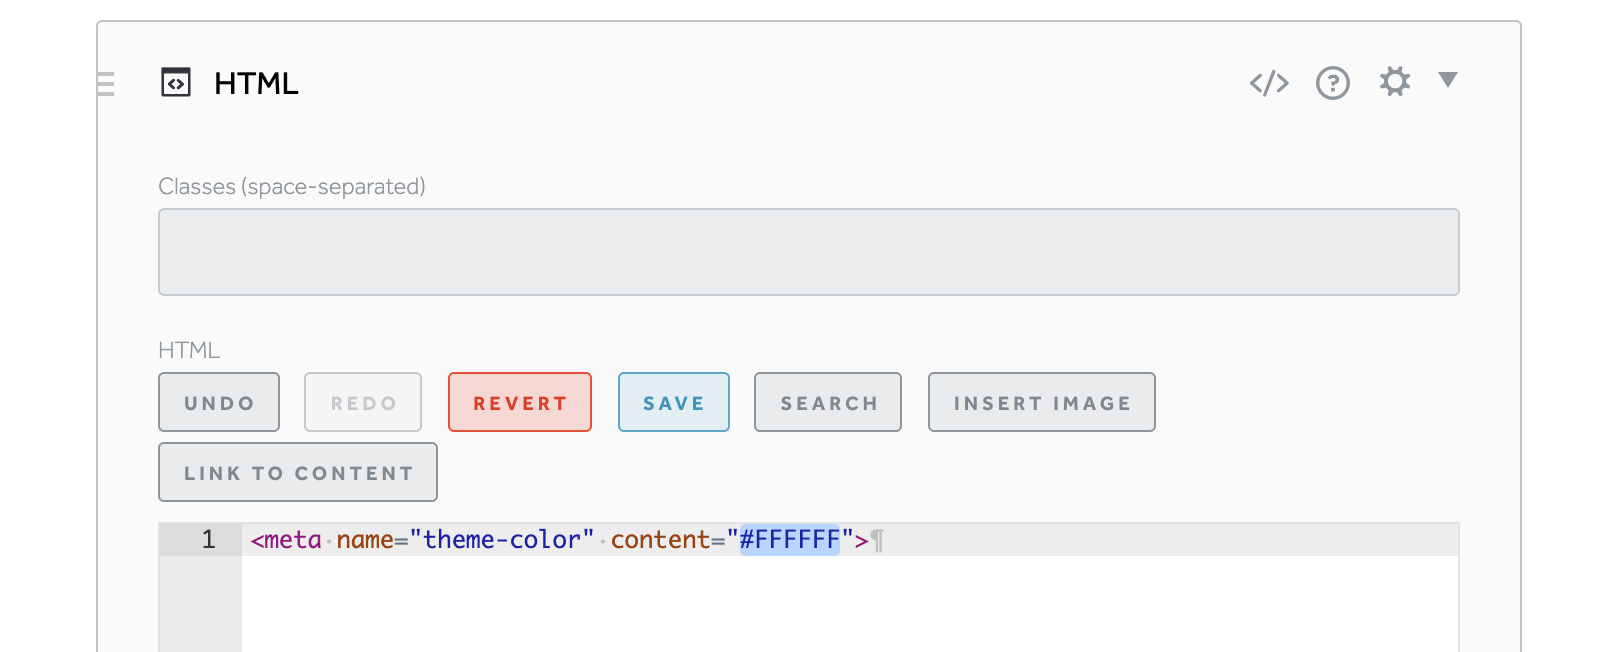The image size is (1624, 652).
Task: Open block settings with the gear icon
Action: [x=1395, y=81]
